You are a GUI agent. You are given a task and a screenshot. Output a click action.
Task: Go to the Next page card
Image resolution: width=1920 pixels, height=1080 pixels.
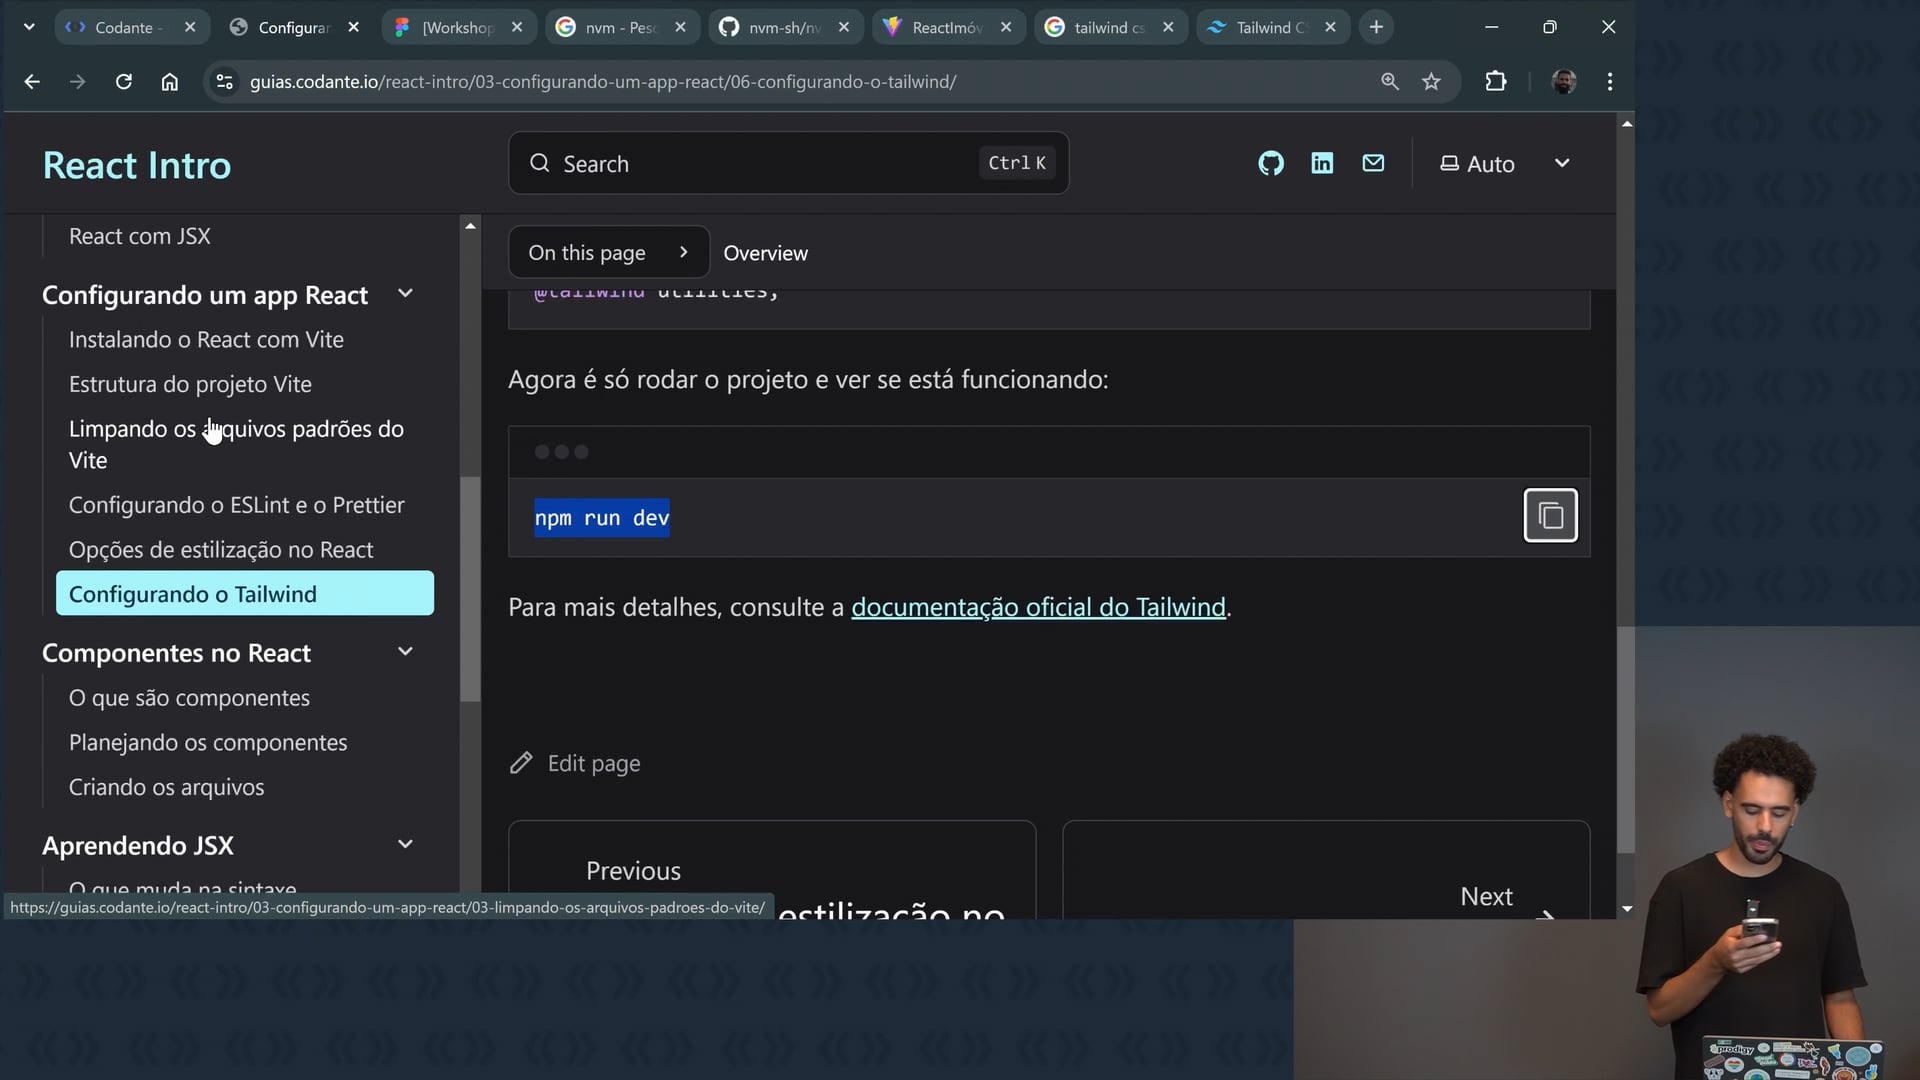(x=1326, y=870)
